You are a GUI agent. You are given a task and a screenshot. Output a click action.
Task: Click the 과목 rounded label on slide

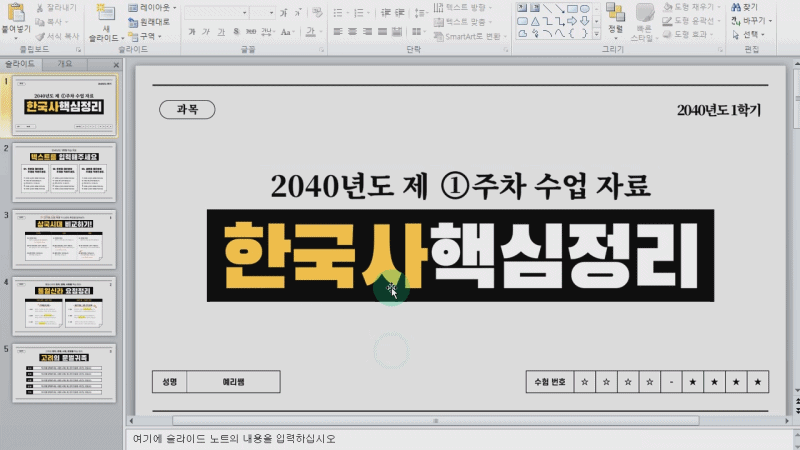tap(187, 109)
